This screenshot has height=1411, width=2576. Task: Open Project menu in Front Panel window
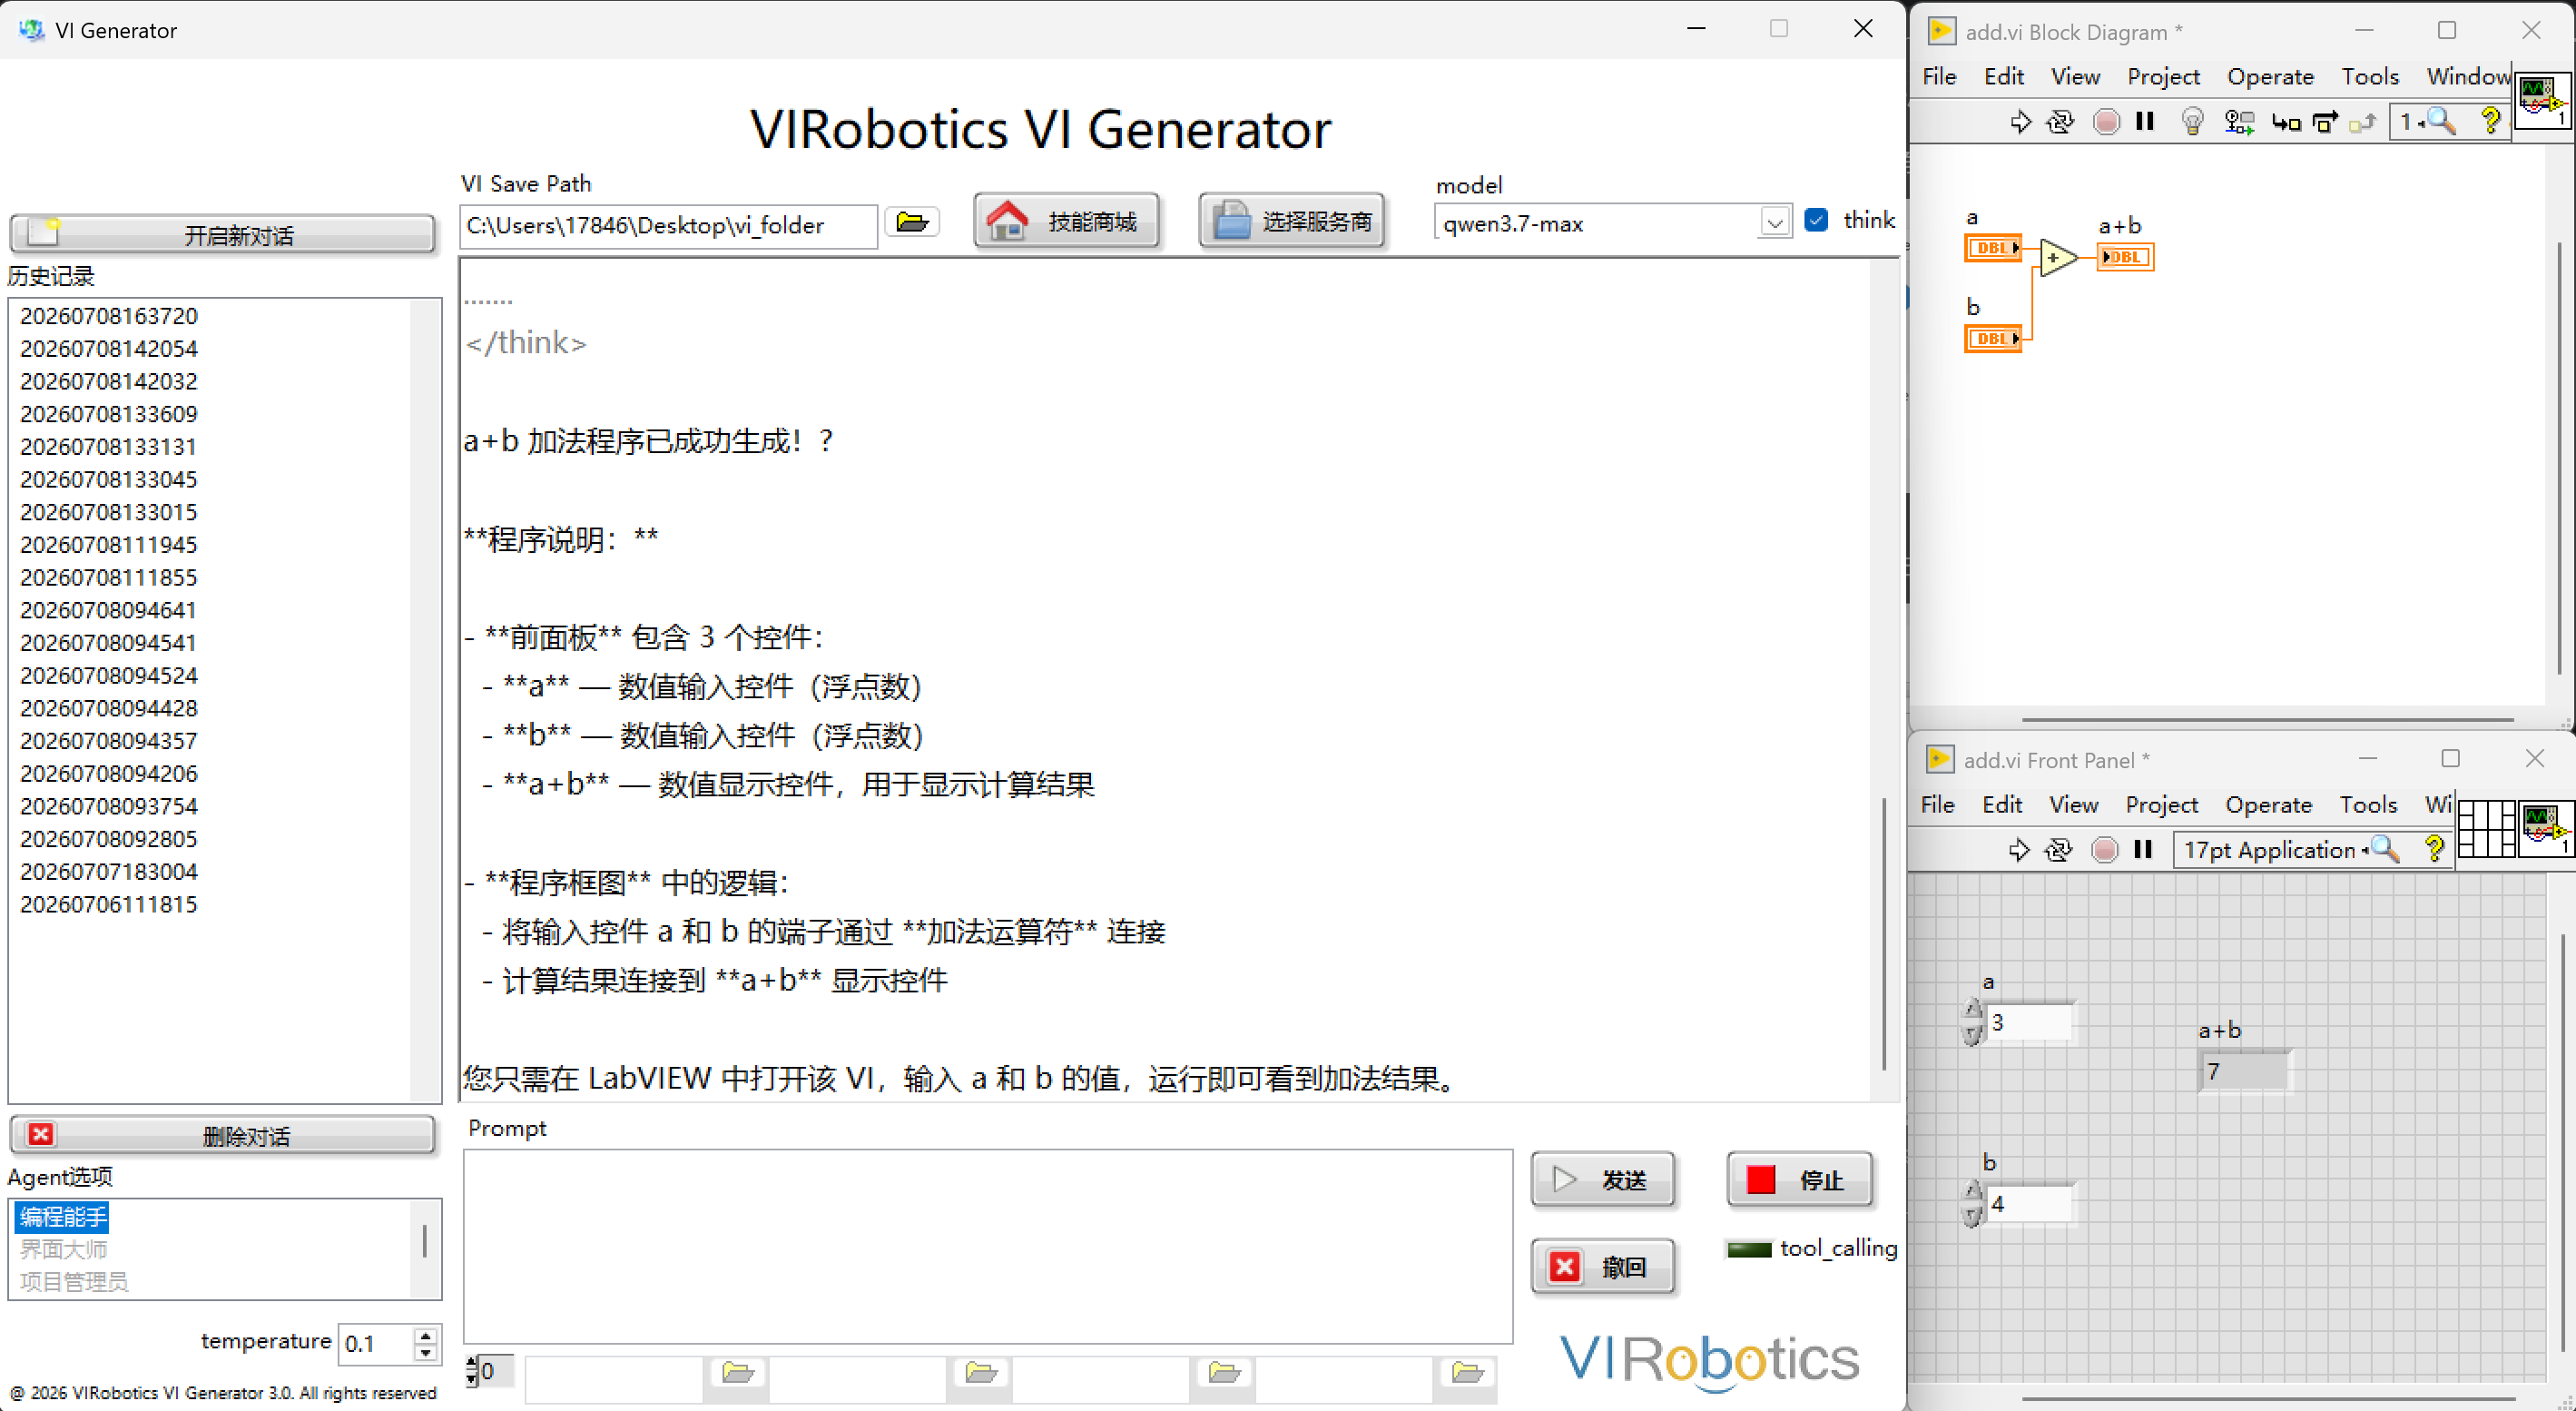pyautogui.click(x=2161, y=805)
